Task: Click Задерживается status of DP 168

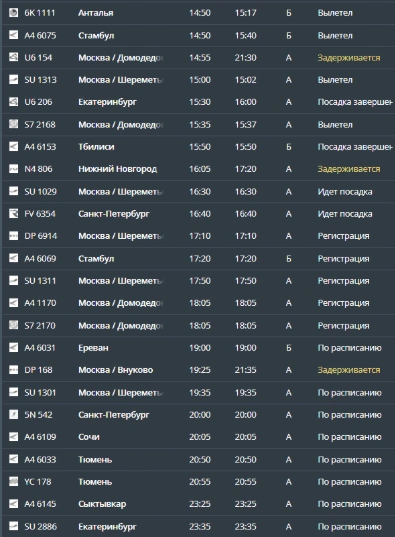Action: click(x=349, y=370)
